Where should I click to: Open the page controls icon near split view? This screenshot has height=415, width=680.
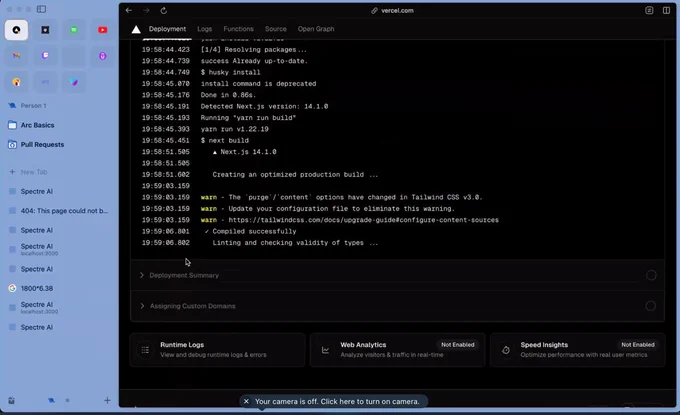pyautogui.click(x=649, y=10)
